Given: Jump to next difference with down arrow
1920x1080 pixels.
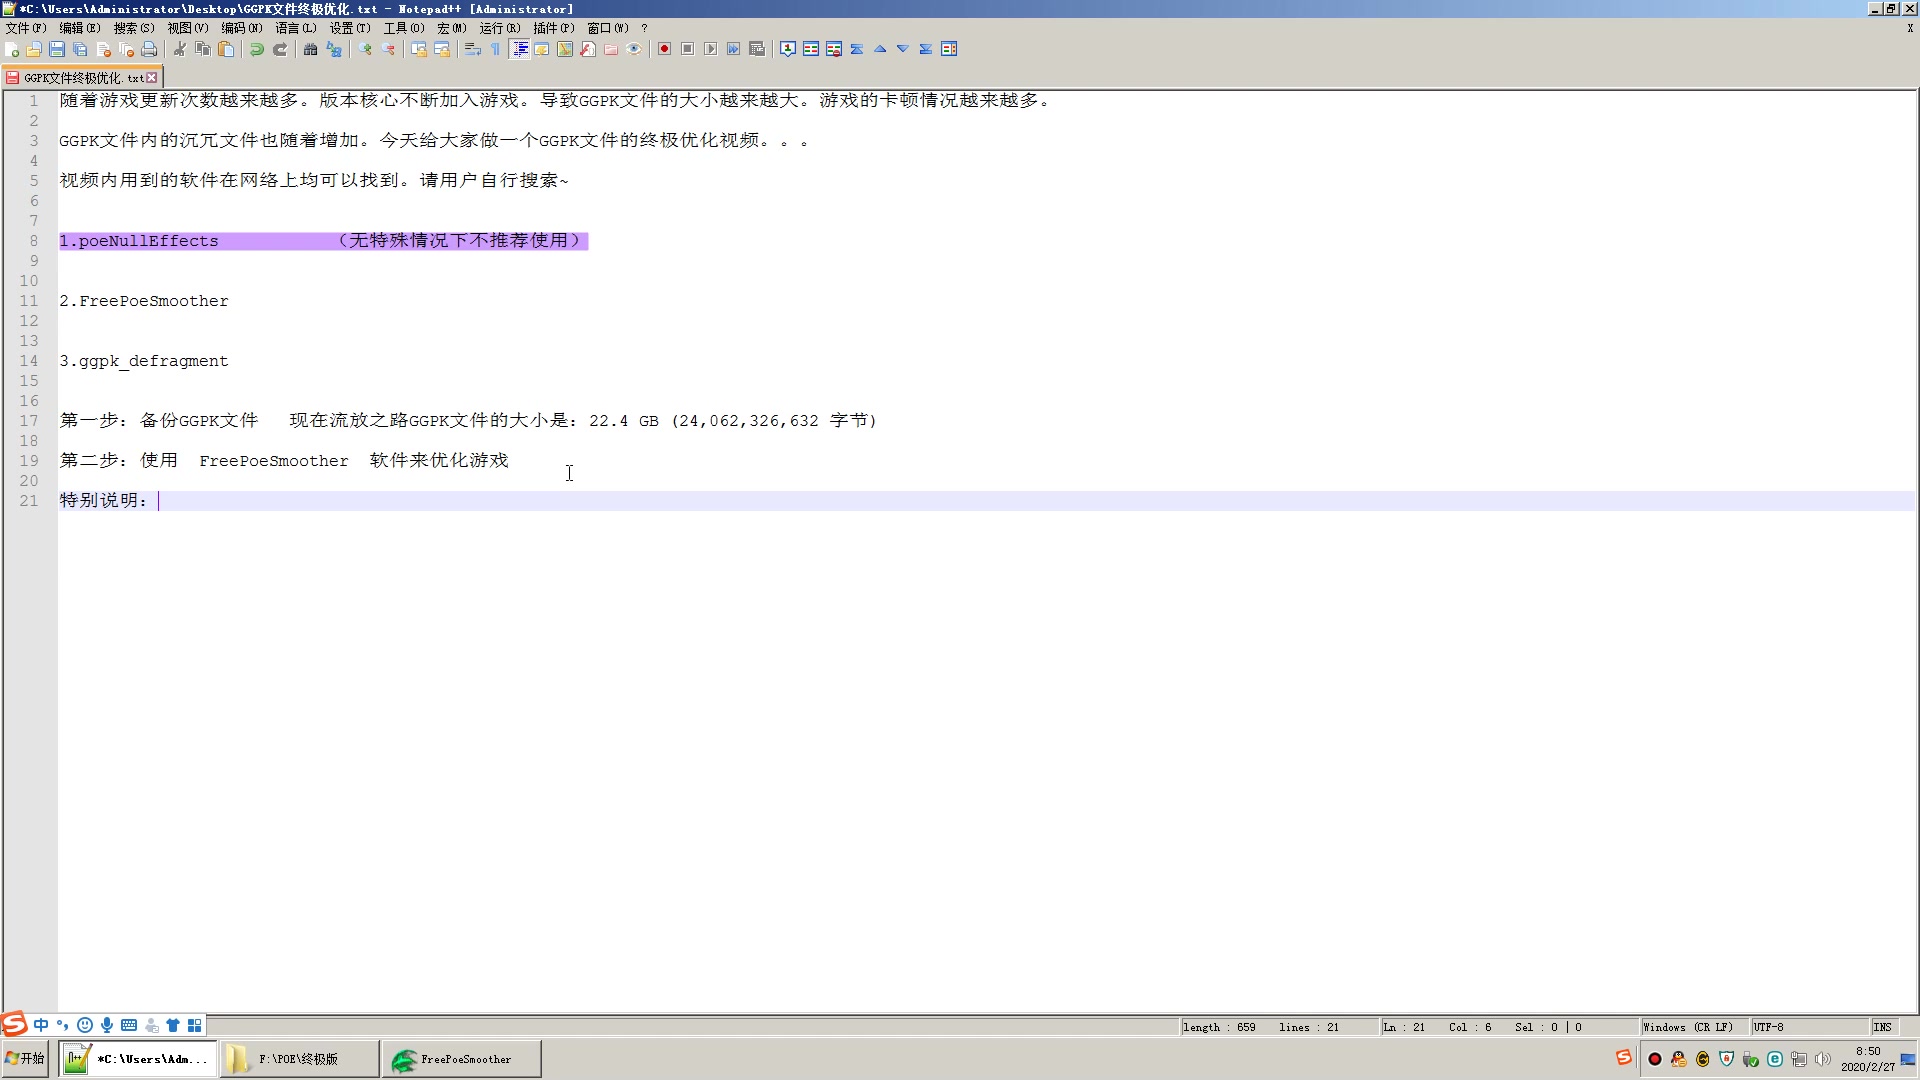Looking at the screenshot, I should [x=903, y=49].
